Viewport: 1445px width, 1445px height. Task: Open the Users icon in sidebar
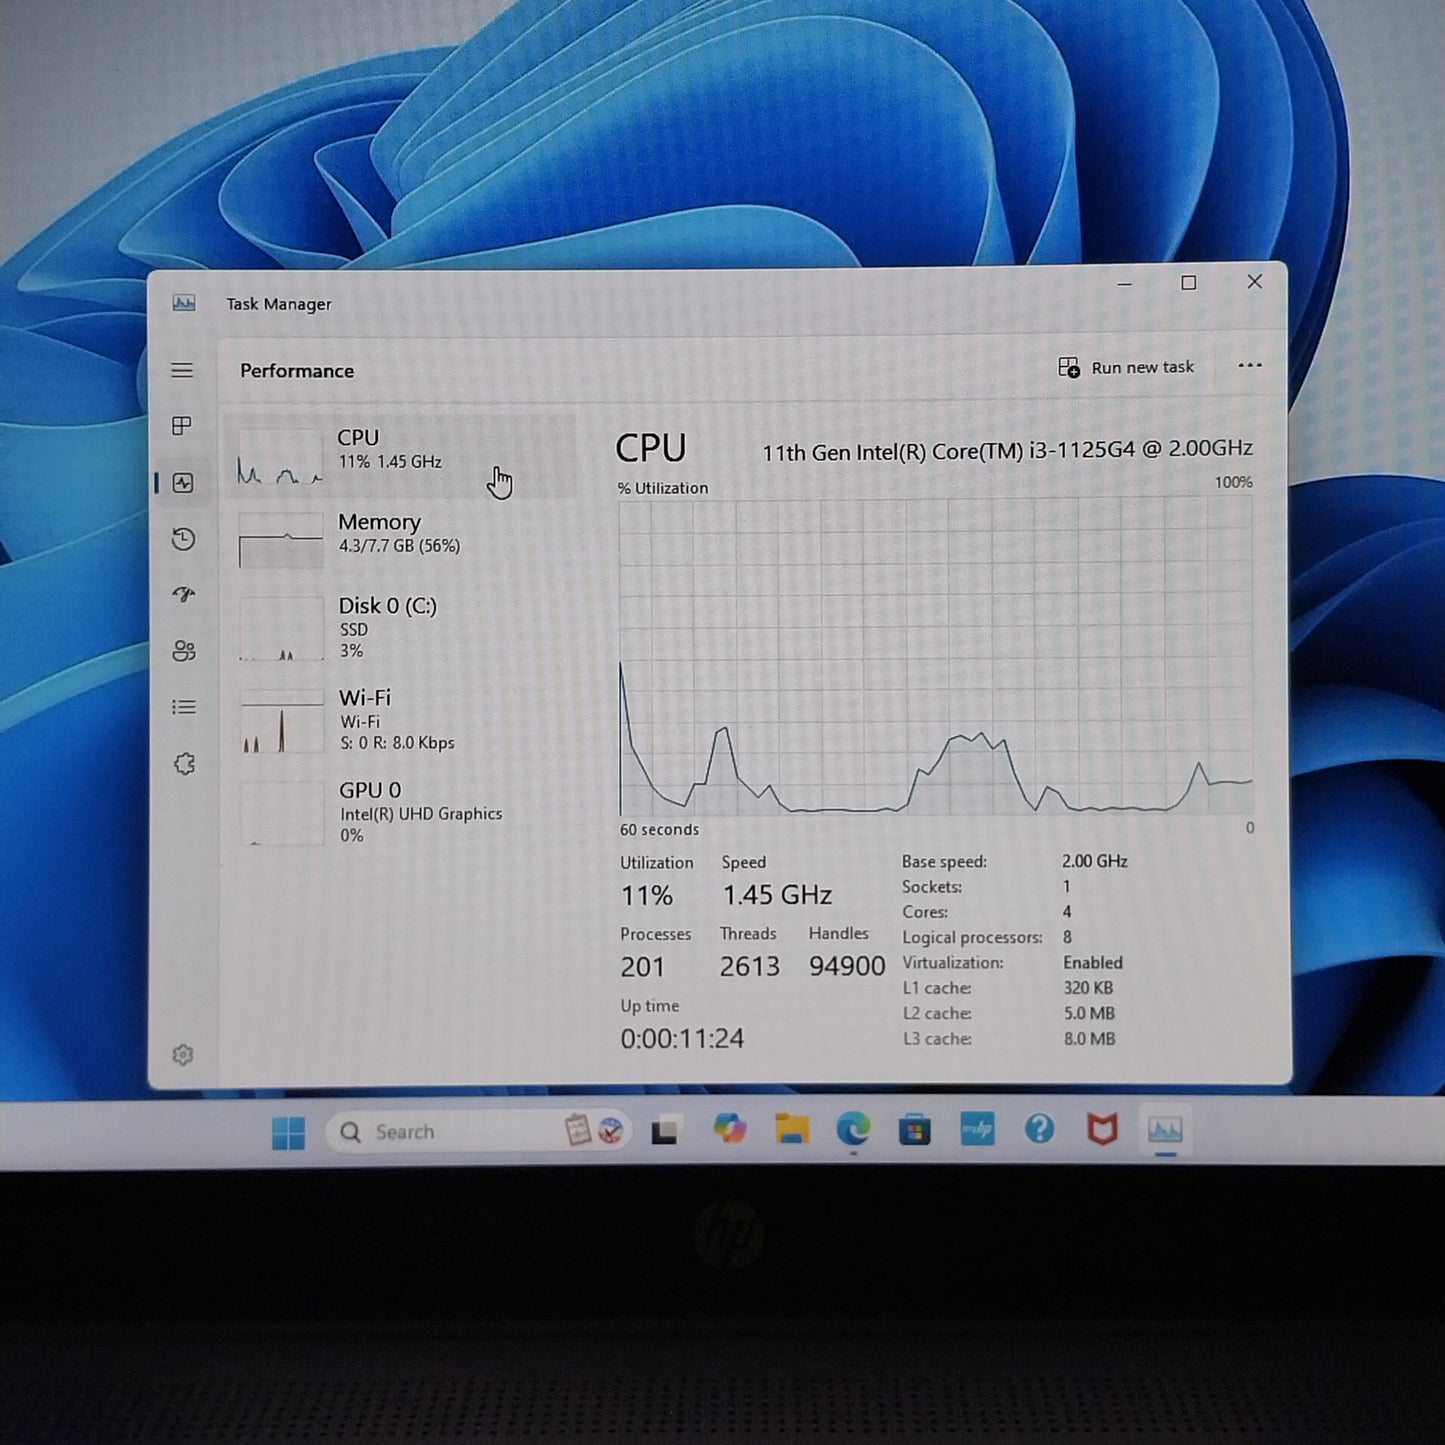[x=183, y=651]
